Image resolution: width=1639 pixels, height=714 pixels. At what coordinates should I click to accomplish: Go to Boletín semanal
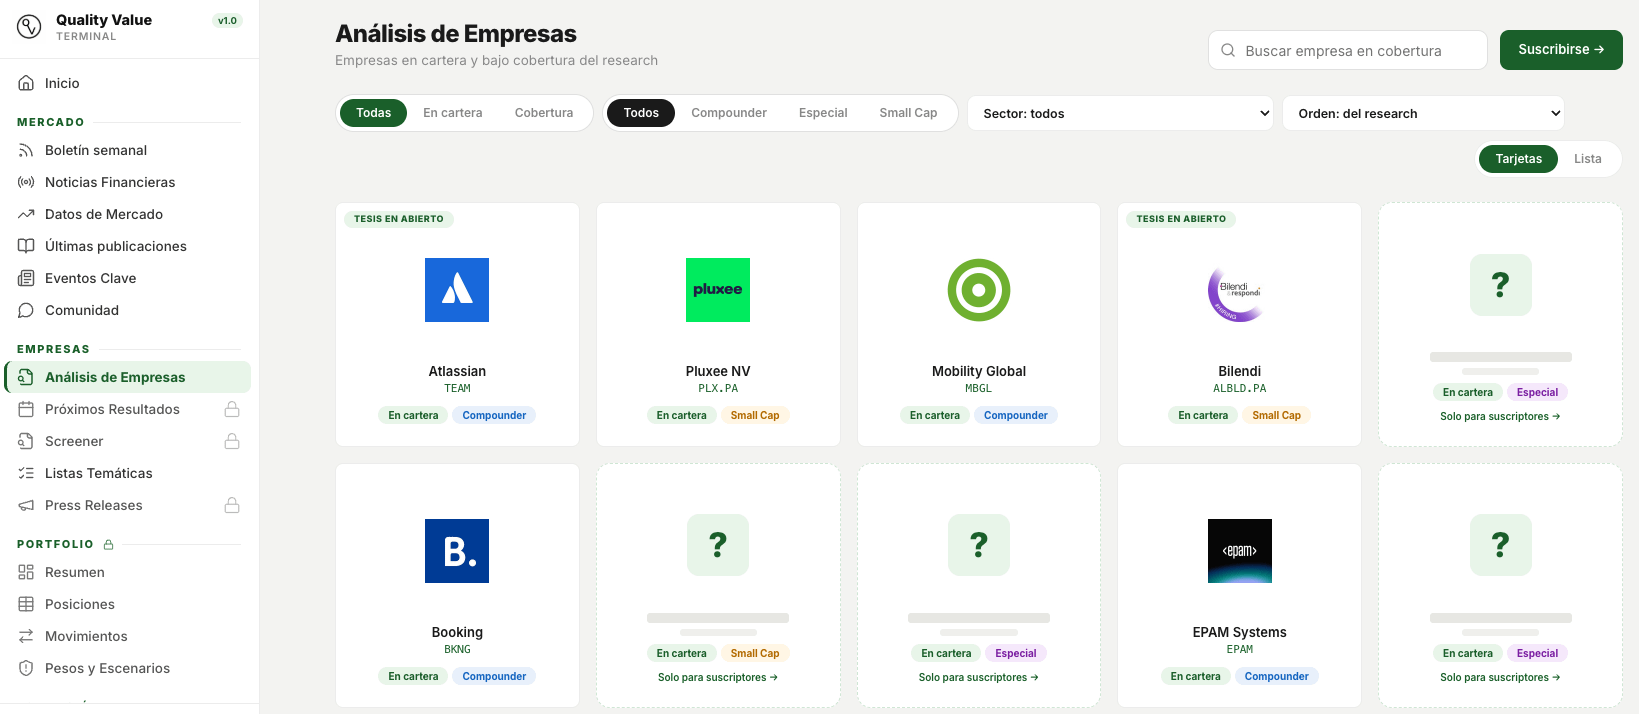pos(128,150)
